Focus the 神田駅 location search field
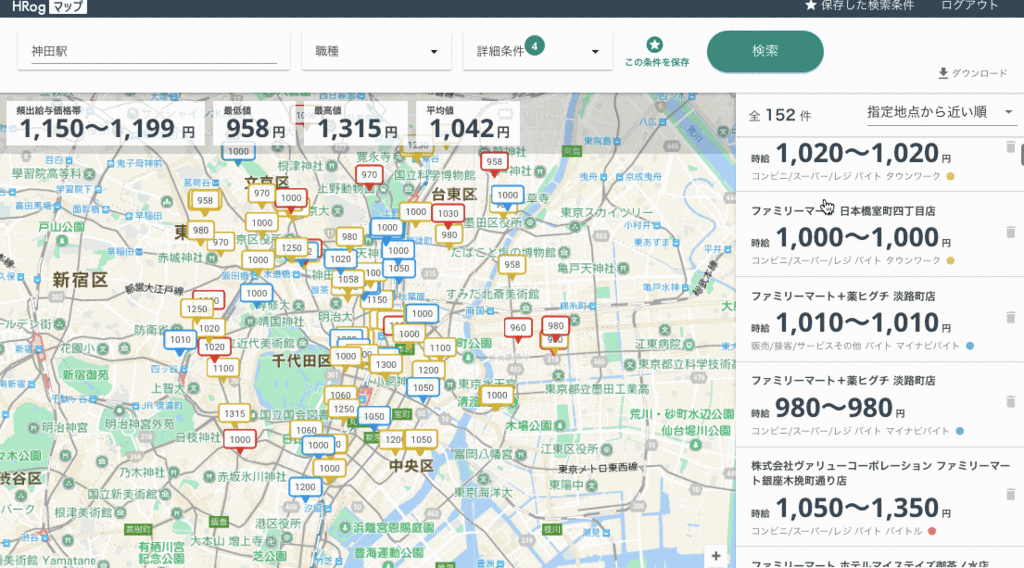This screenshot has height=568, width=1024. click(x=154, y=52)
